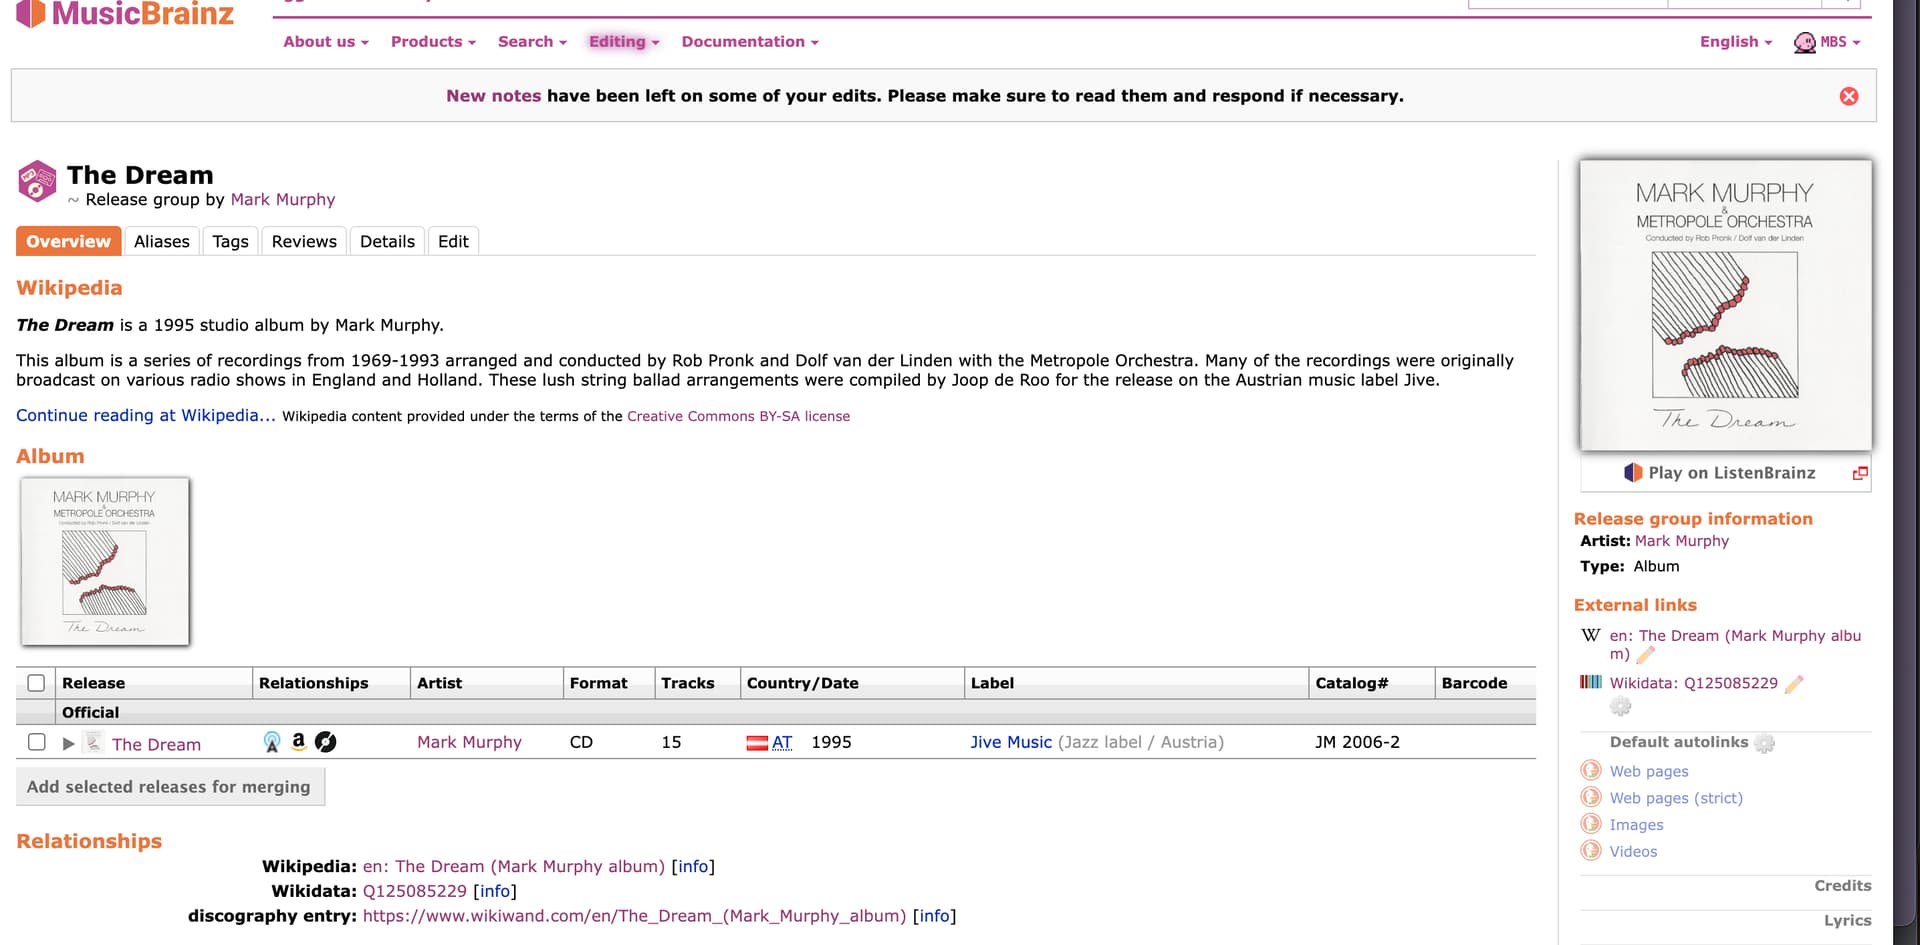The width and height of the screenshot is (1920, 945).
Task: Click the Wikipedia W icon in External links
Action: pyautogui.click(x=1591, y=635)
